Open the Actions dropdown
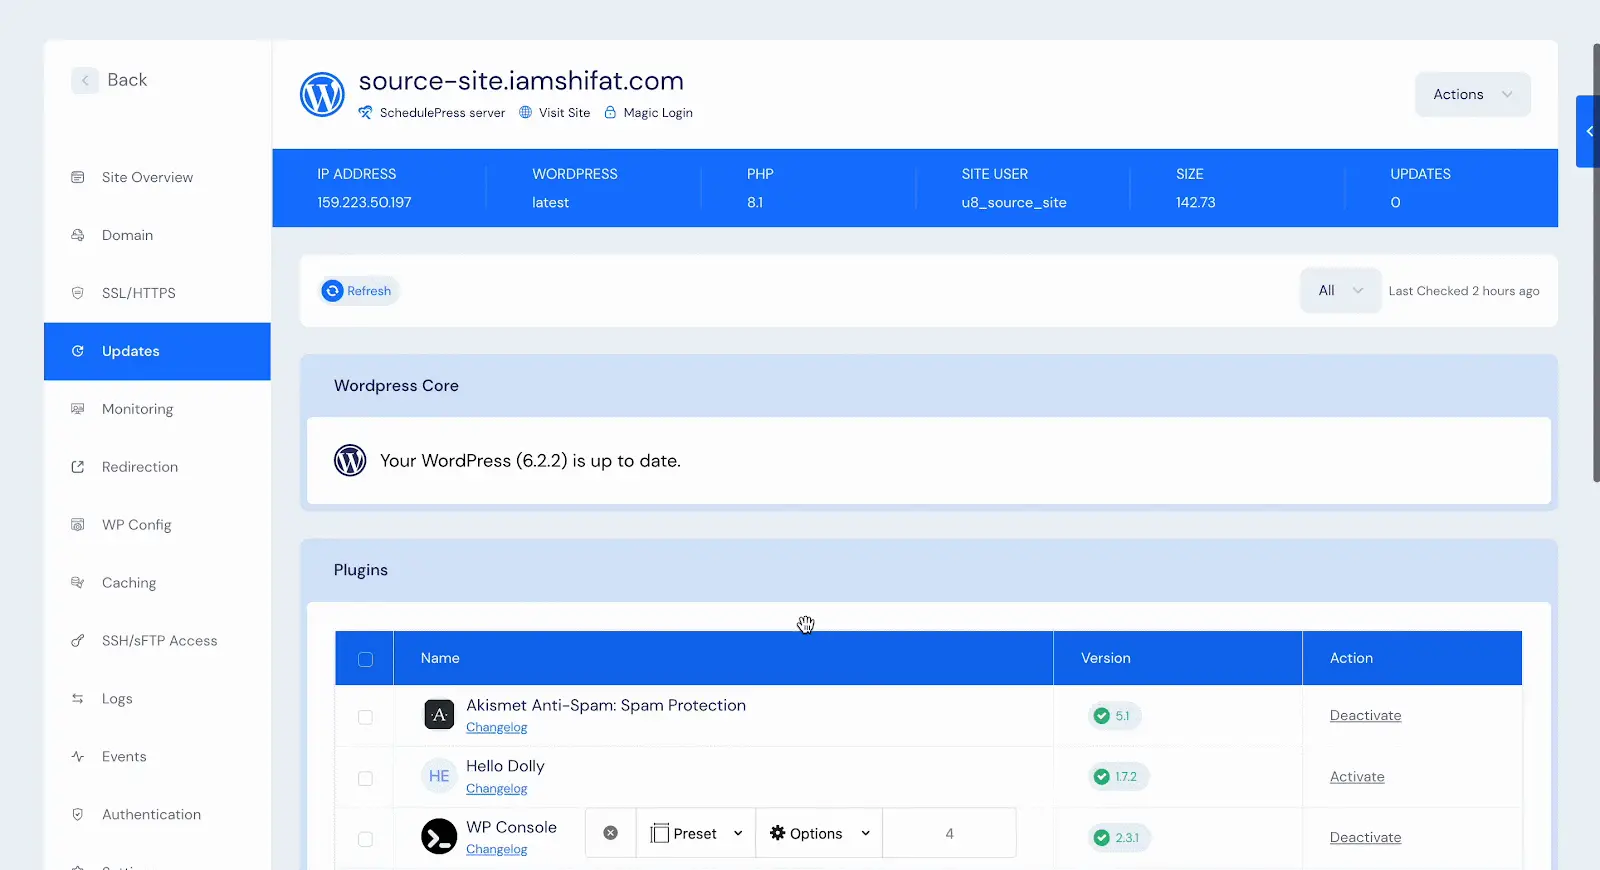The image size is (1600, 870). tap(1472, 95)
